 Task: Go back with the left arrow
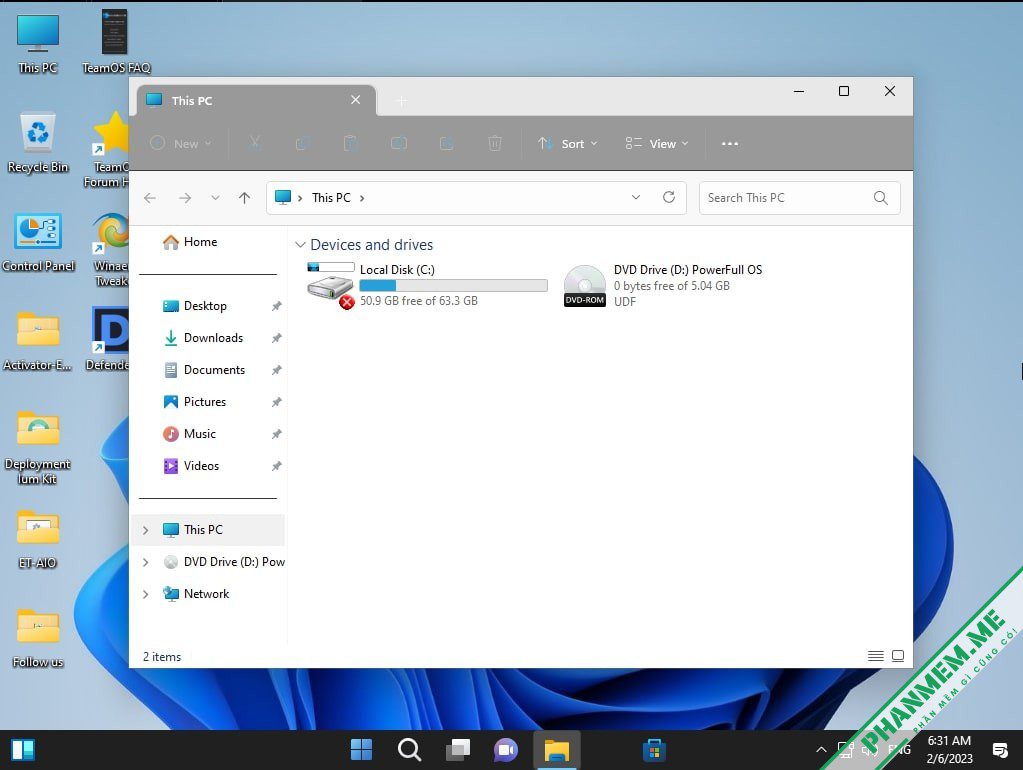pyautogui.click(x=150, y=198)
